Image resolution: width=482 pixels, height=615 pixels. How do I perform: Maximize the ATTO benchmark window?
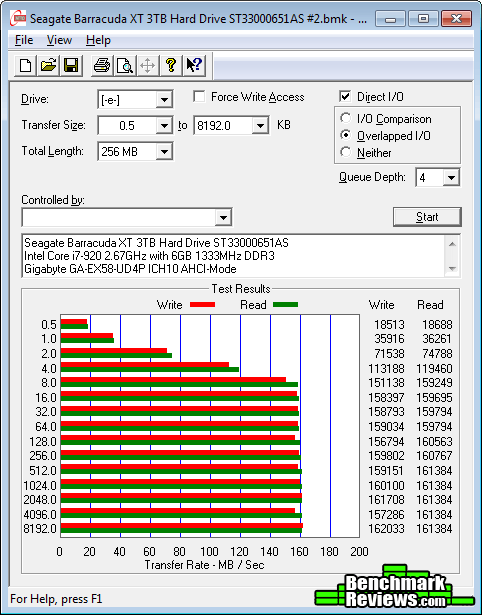coord(423,18)
